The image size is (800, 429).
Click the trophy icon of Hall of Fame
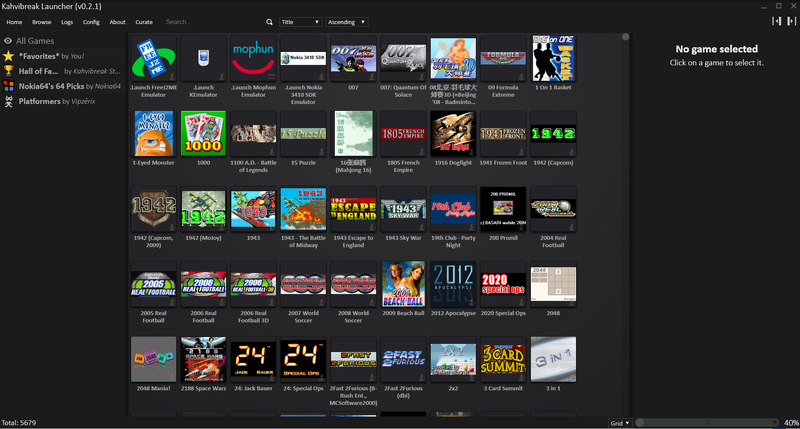8,71
